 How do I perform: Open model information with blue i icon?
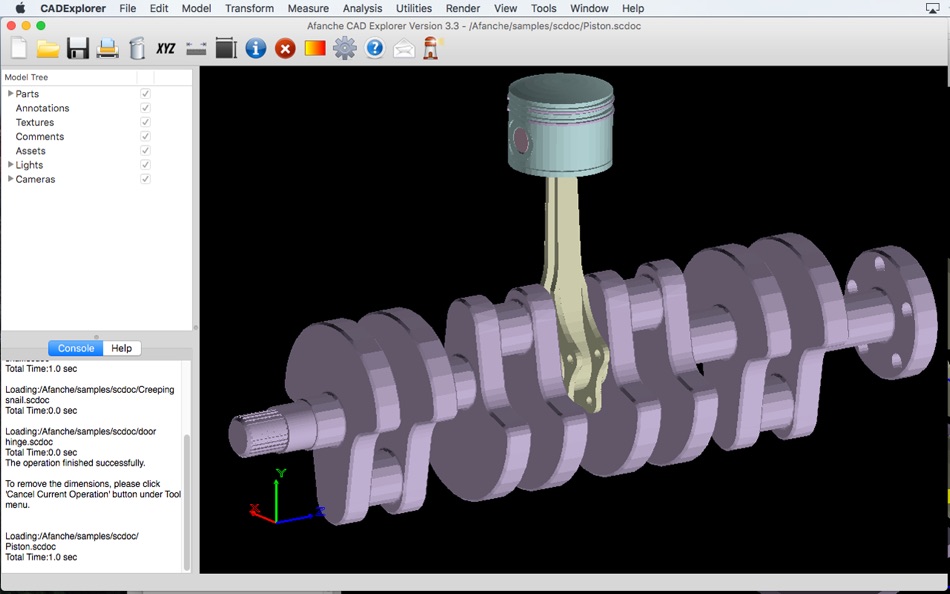click(x=256, y=48)
